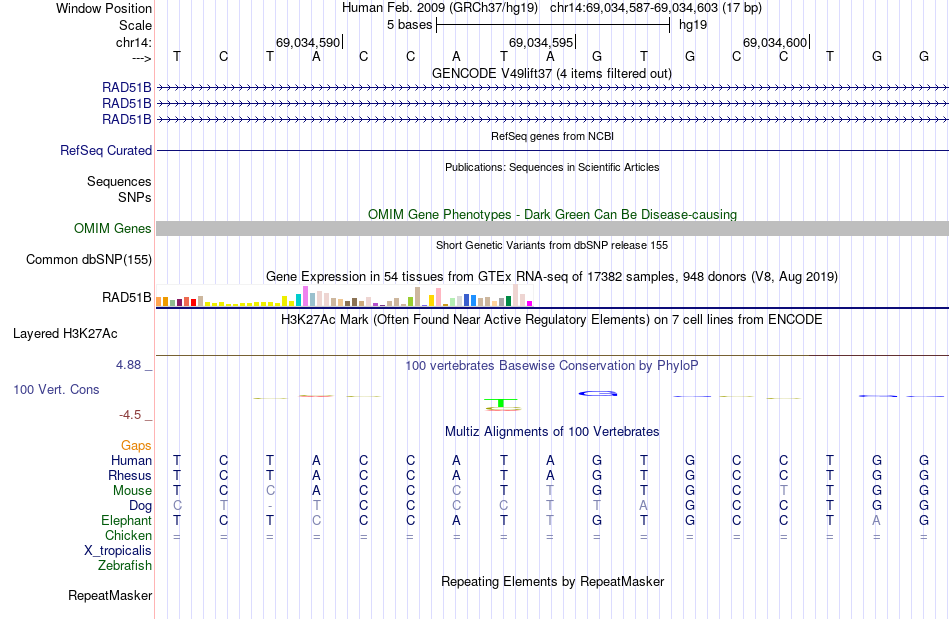Click the magenta bar ending GTEx chart
950x619 pixels.
pos(530,303)
